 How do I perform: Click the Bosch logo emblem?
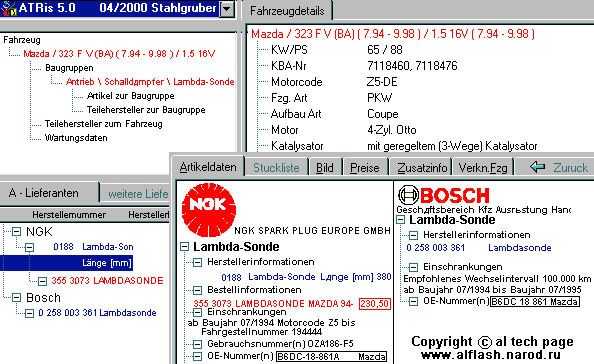tap(408, 195)
